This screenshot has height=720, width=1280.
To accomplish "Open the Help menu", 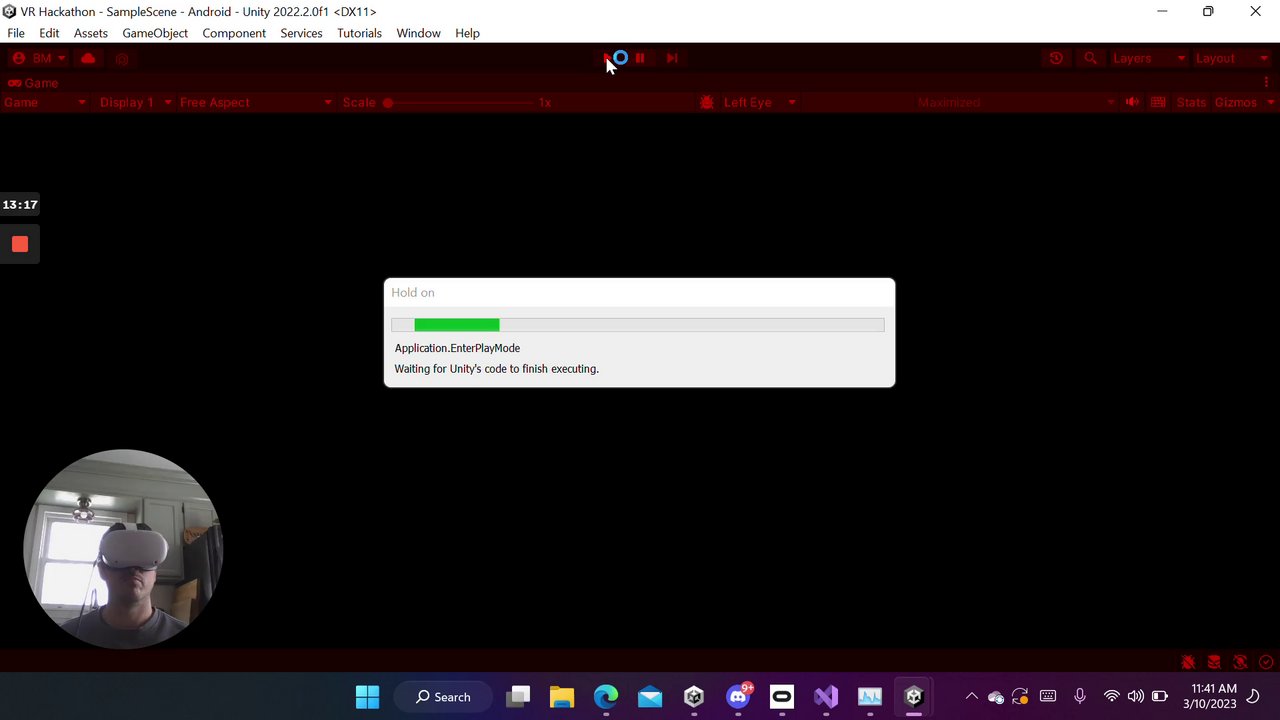I will (467, 33).
